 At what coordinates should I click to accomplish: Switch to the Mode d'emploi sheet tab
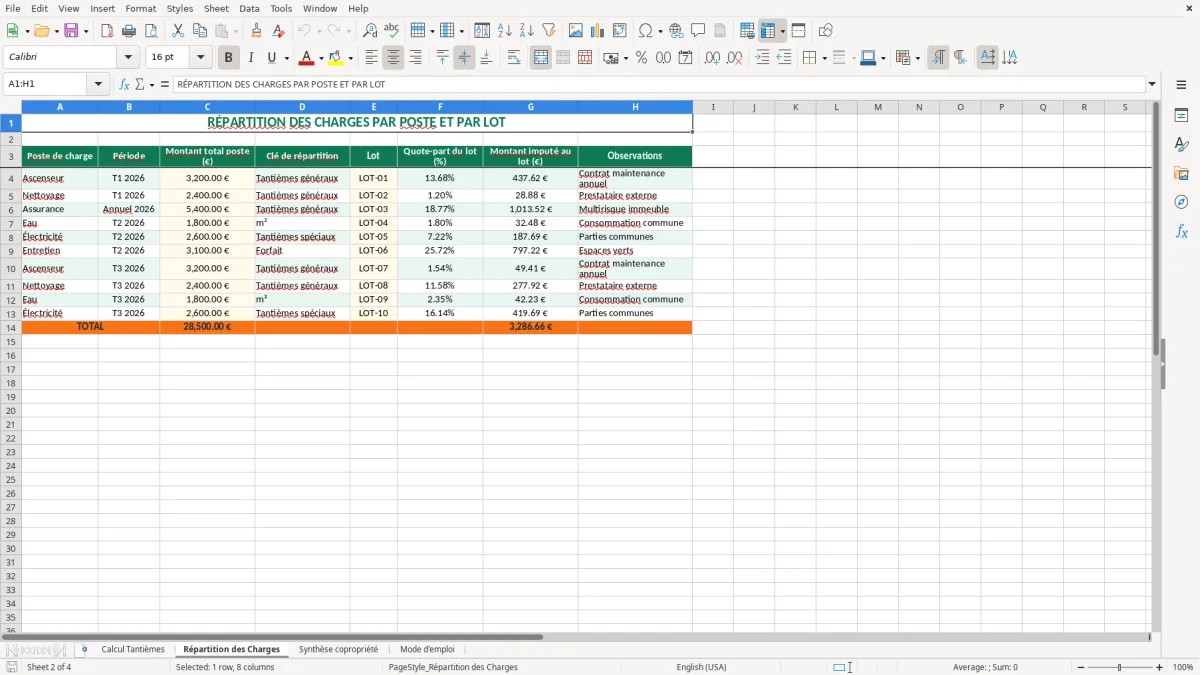[x=427, y=650]
